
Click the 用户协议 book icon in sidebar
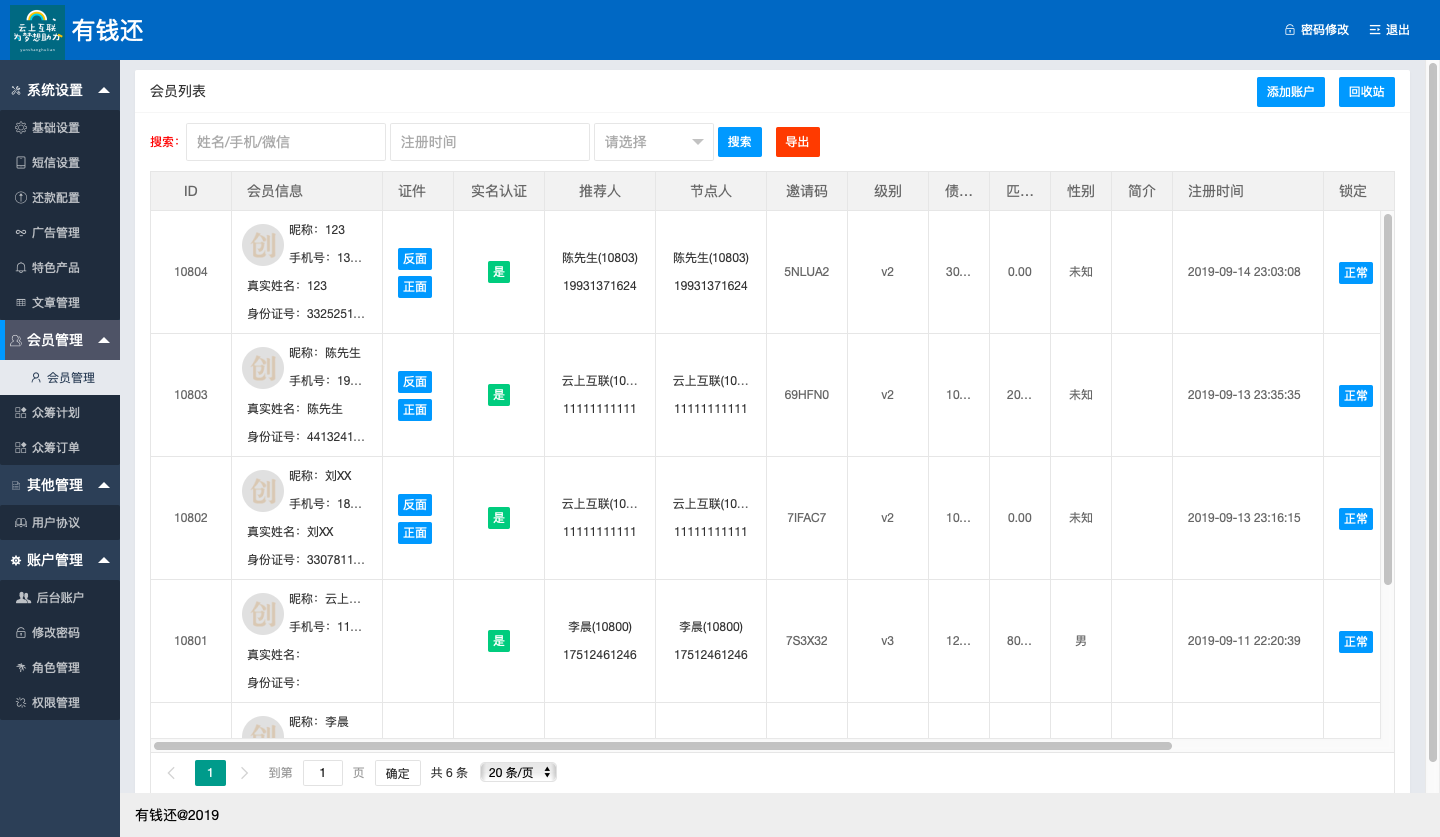pyautogui.click(x=21, y=523)
